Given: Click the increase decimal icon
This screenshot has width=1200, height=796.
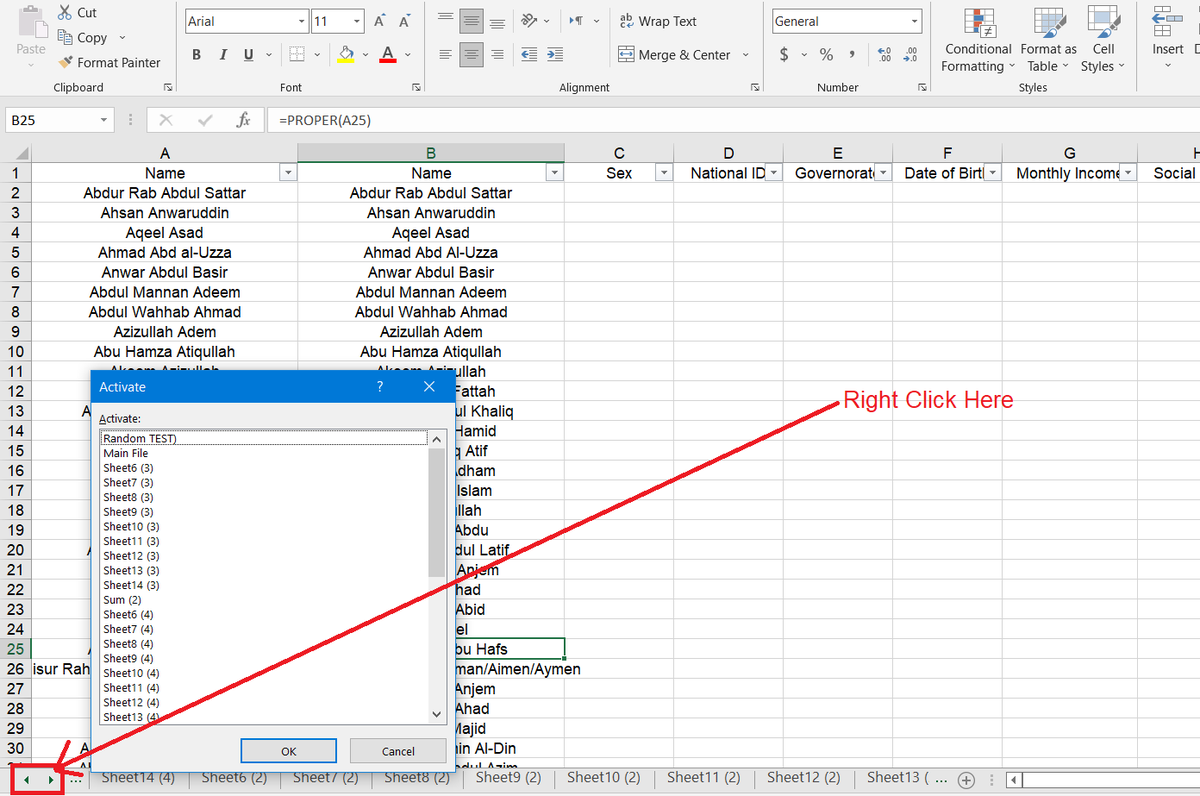Looking at the screenshot, I should [x=884, y=55].
